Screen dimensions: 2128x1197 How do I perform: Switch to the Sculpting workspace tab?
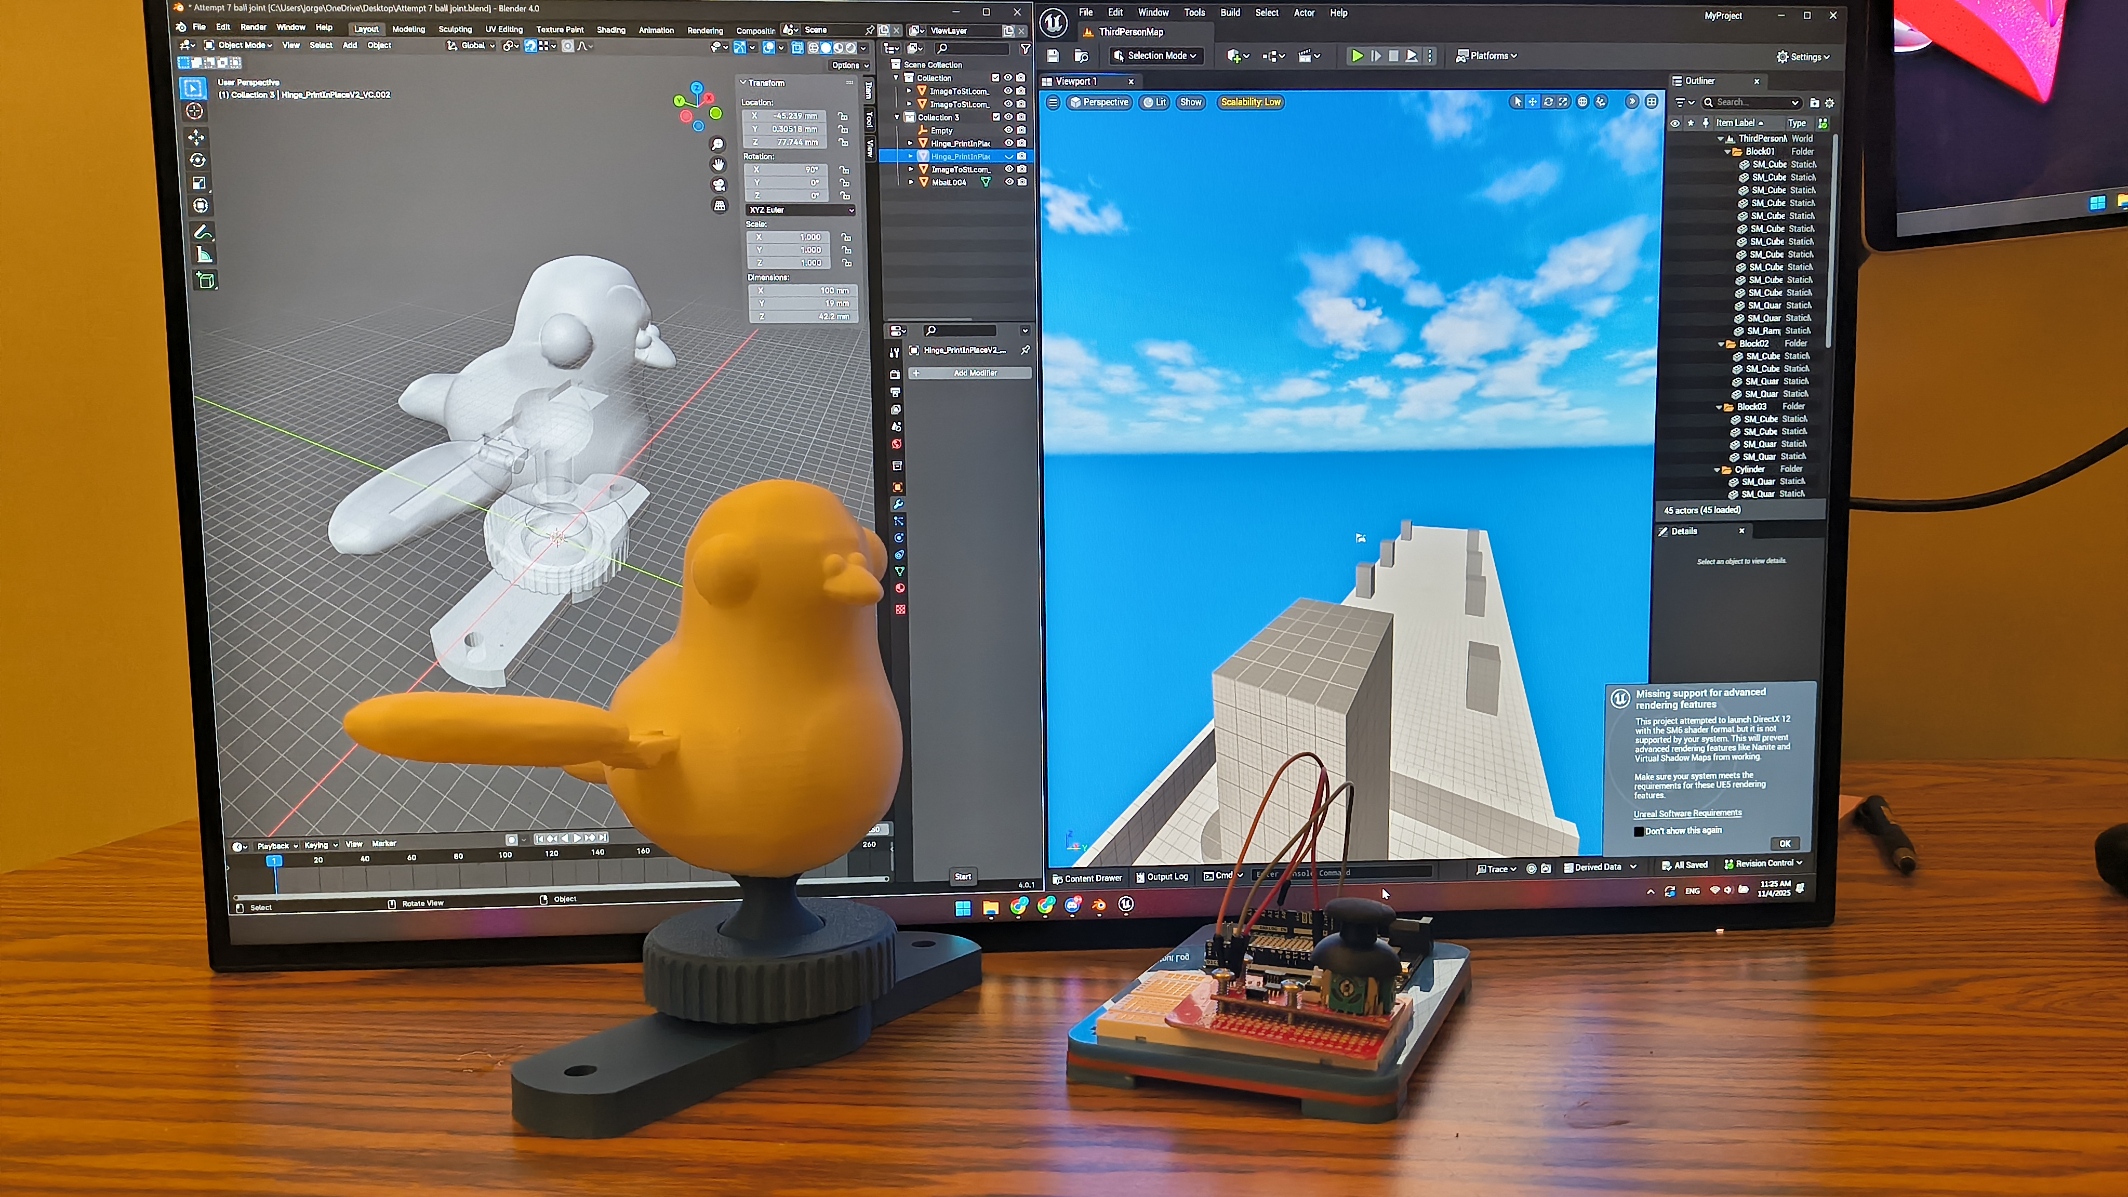pyautogui.click(x=454, y=29)
